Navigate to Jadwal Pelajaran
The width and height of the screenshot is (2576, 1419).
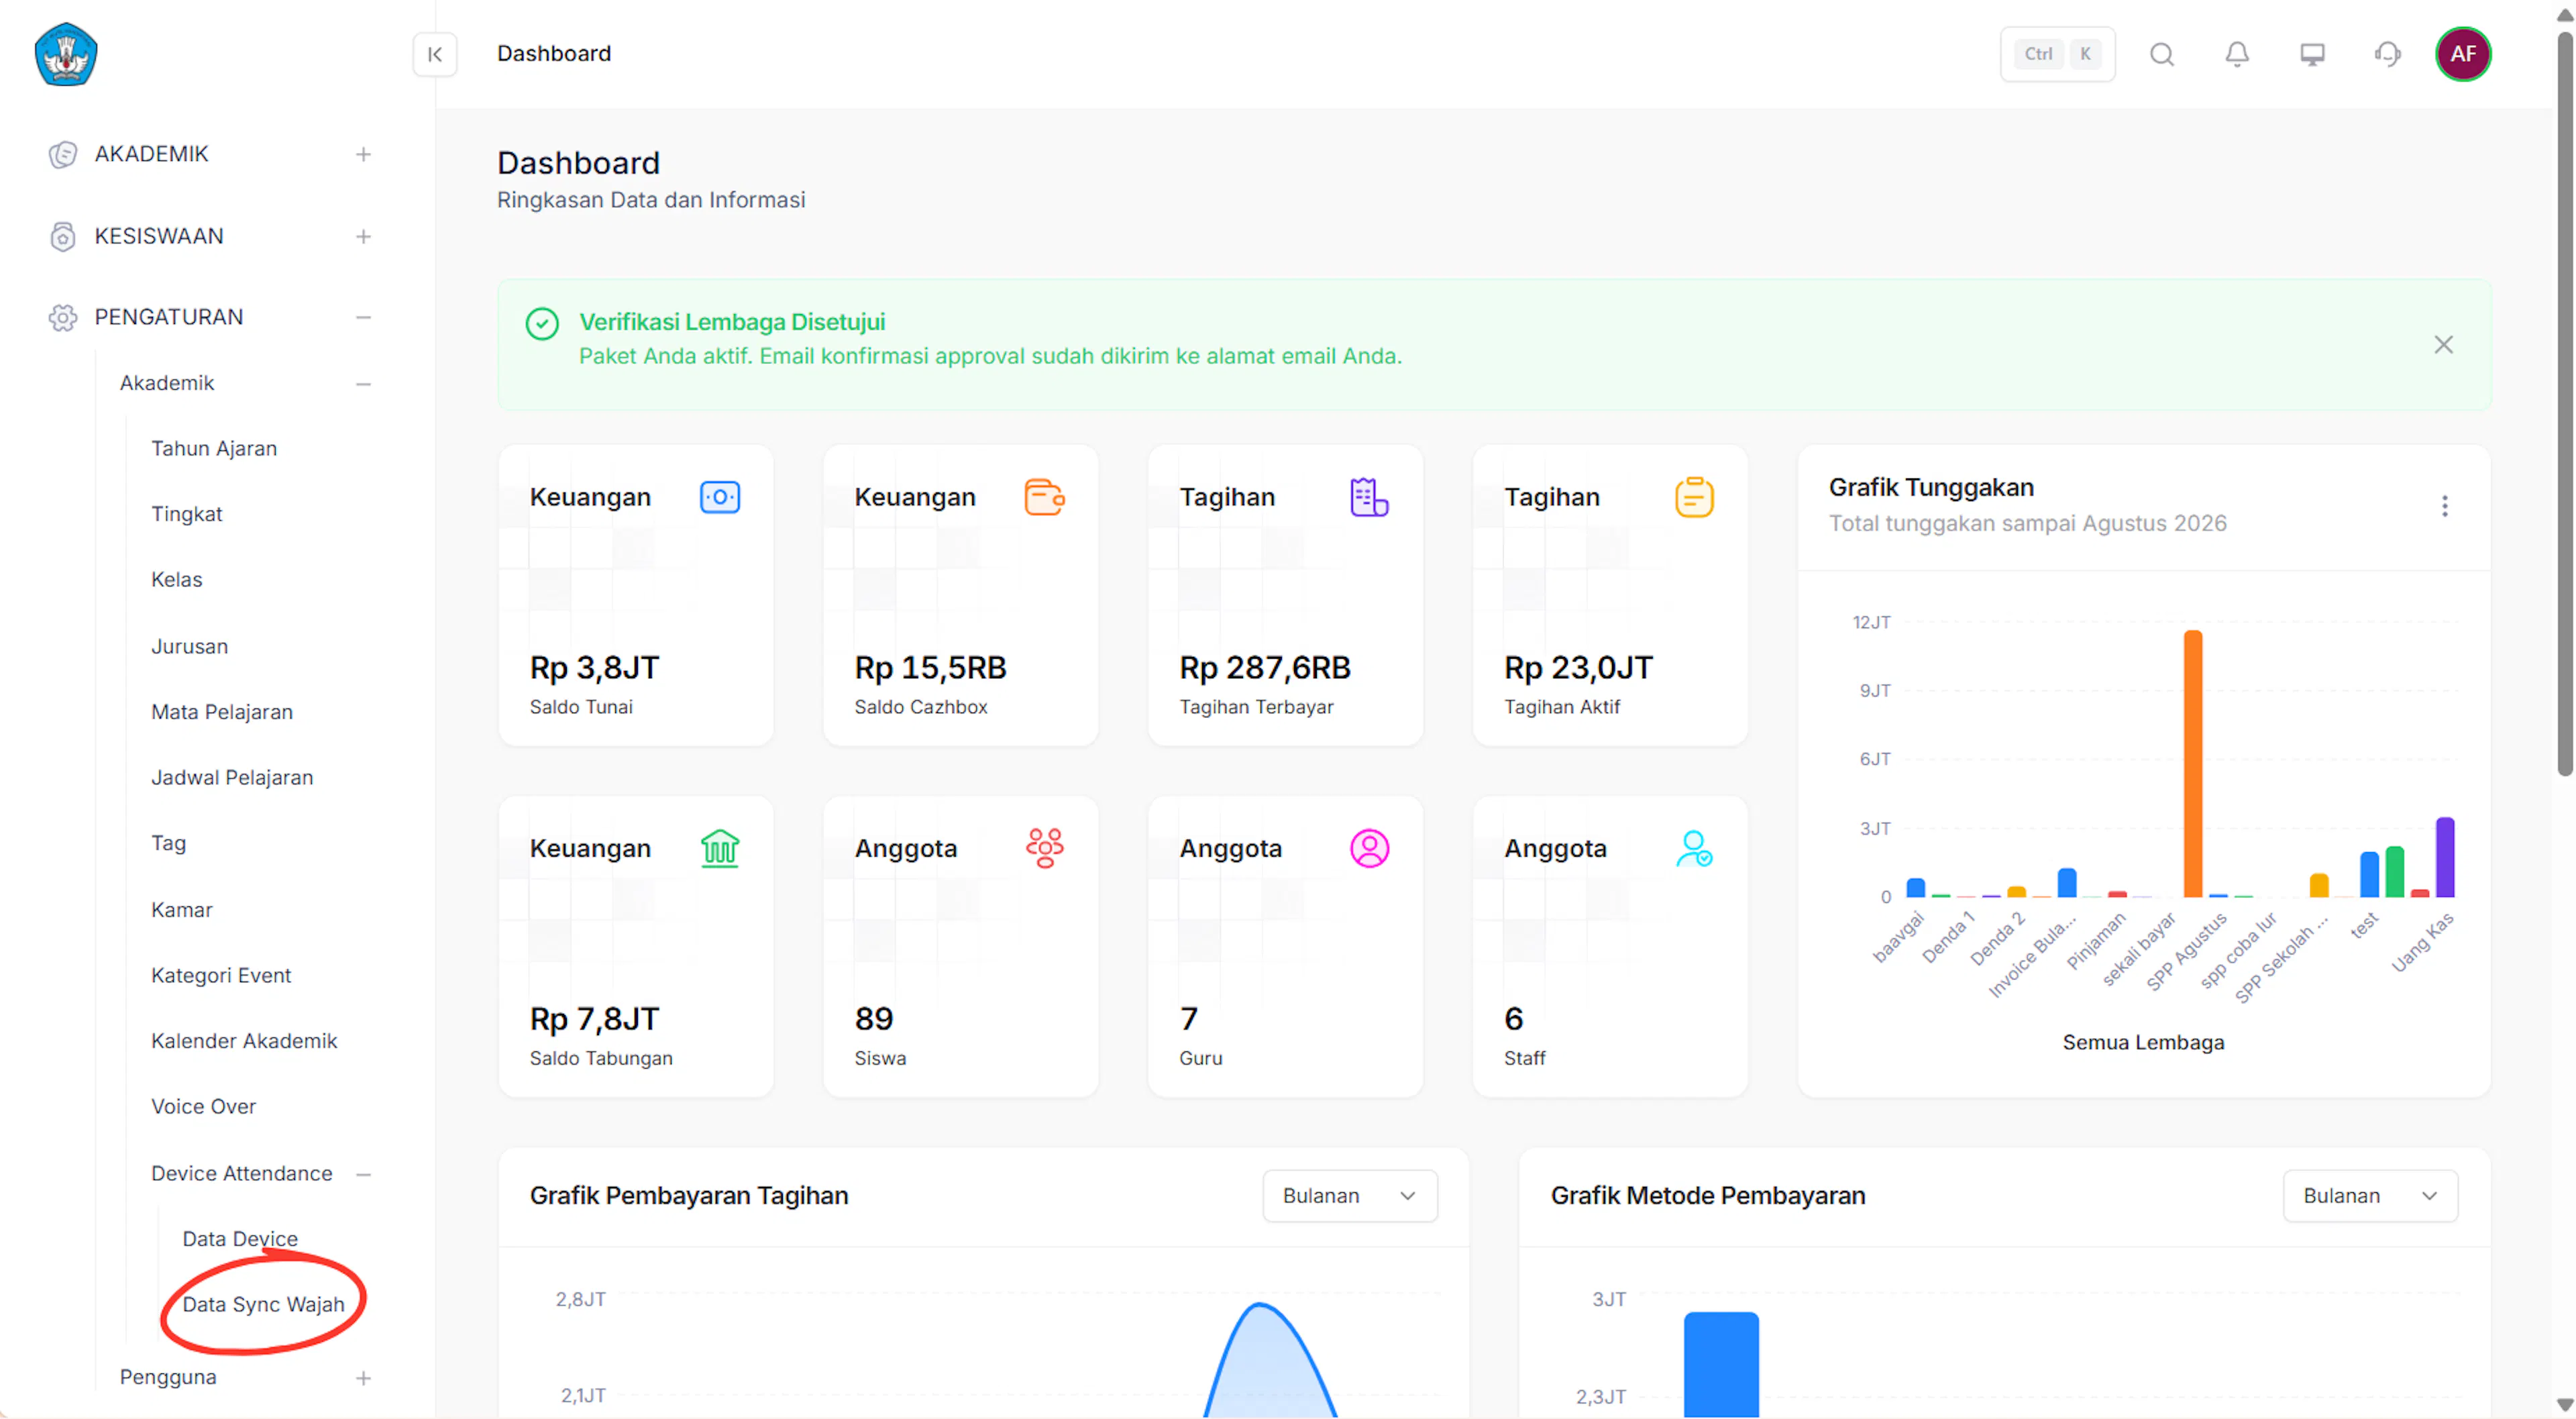click(x=232, y=778)
